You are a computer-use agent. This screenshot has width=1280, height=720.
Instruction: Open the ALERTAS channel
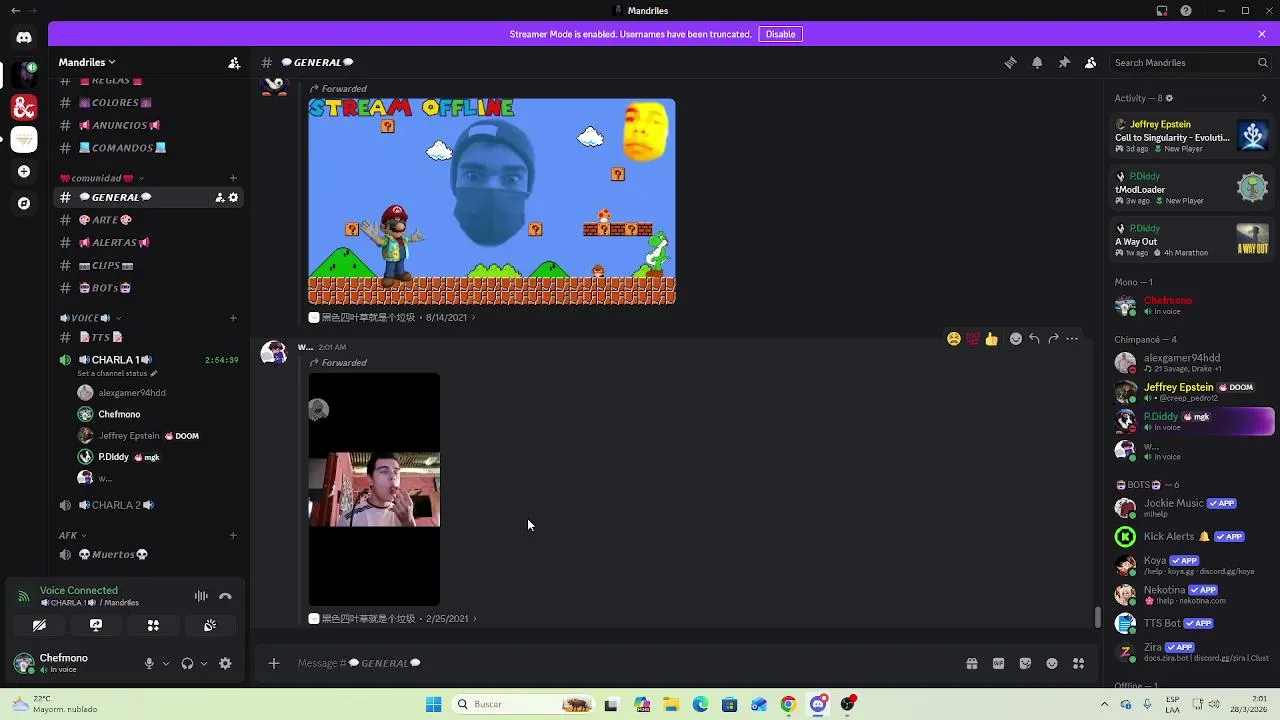[149, 243]
